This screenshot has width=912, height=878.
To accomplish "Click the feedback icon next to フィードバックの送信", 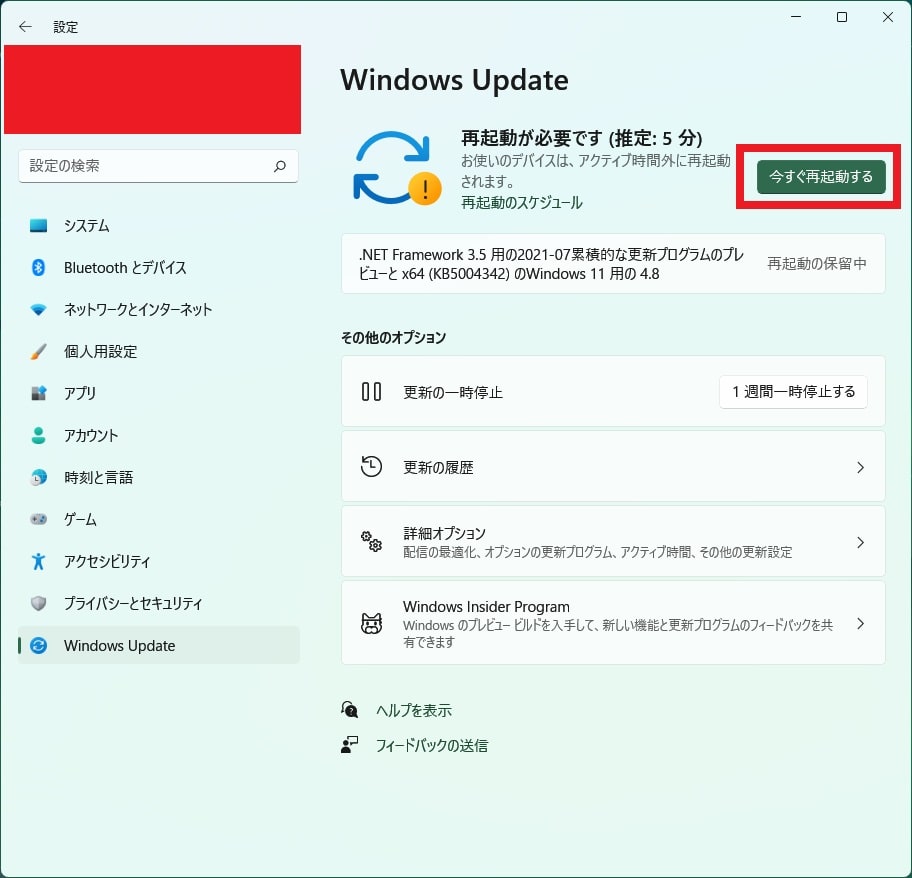I will pyautogui.click(x=349, y=745).
